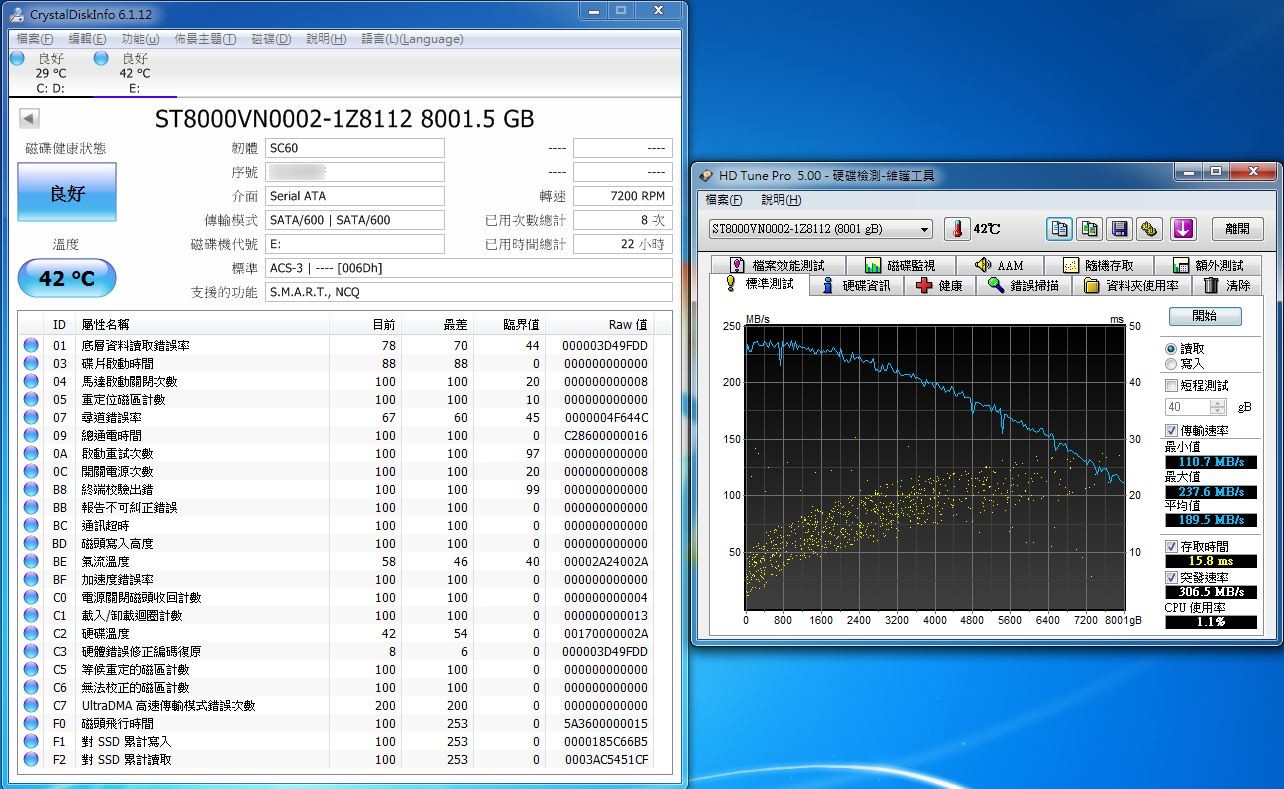Click the copy screenshot icon in HD Tune toolbar
This screenshot has height=789, width=1284.
pyautogui.click(x=1090, y=228)
